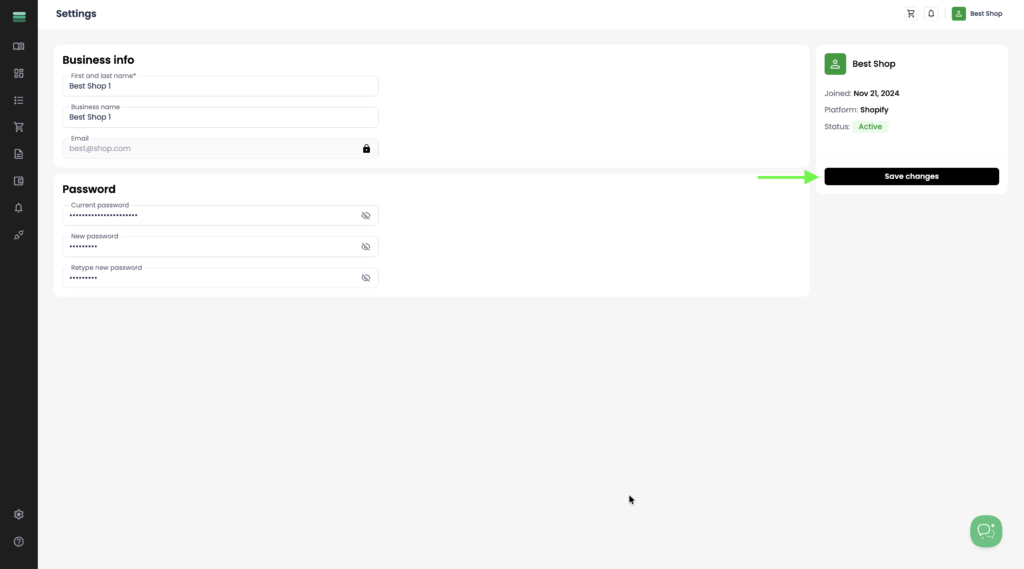
Task: Open the shopping cart icon in sidebar
Action: pos(19,127)
